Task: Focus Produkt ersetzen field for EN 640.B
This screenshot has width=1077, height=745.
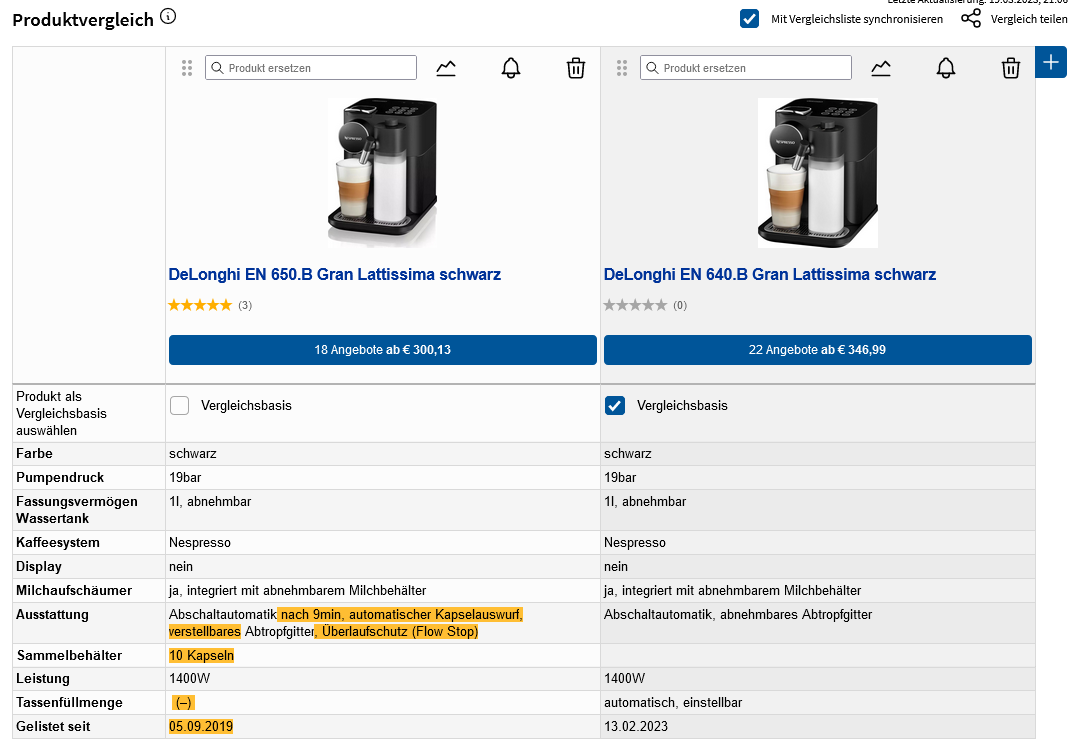Action: 746,68
